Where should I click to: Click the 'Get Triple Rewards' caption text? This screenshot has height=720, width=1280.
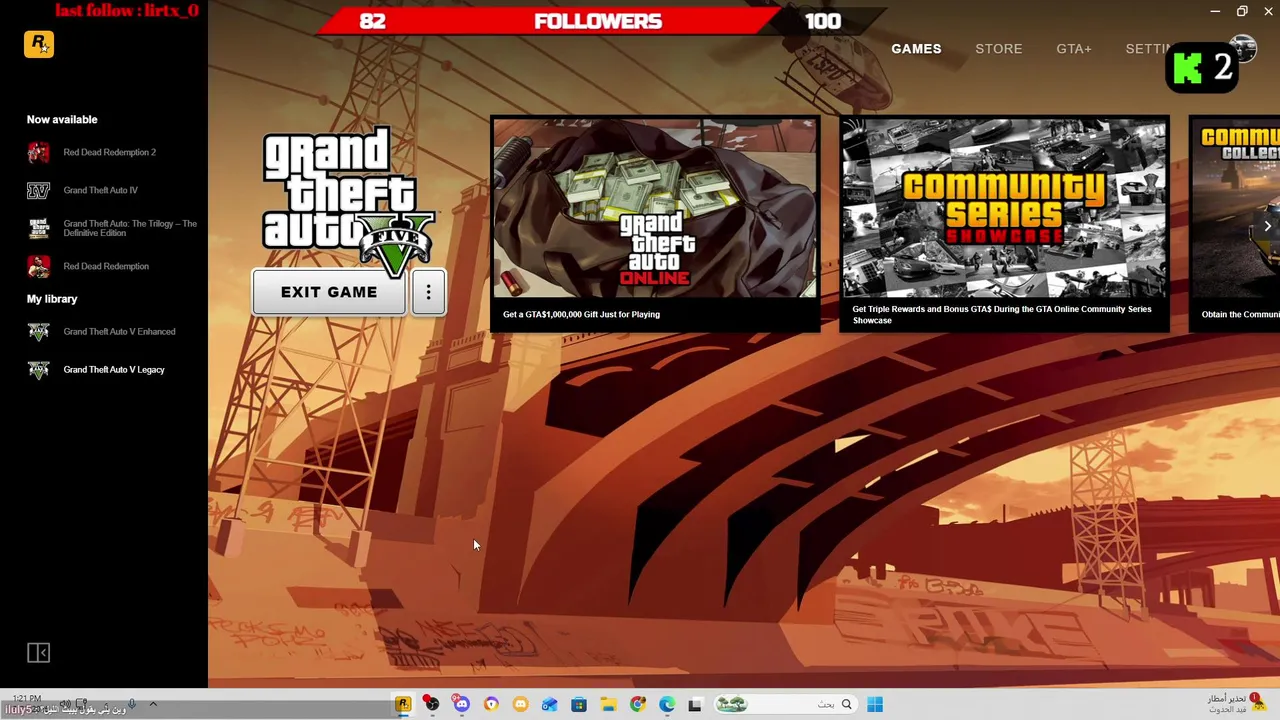tap(1001, 314)
